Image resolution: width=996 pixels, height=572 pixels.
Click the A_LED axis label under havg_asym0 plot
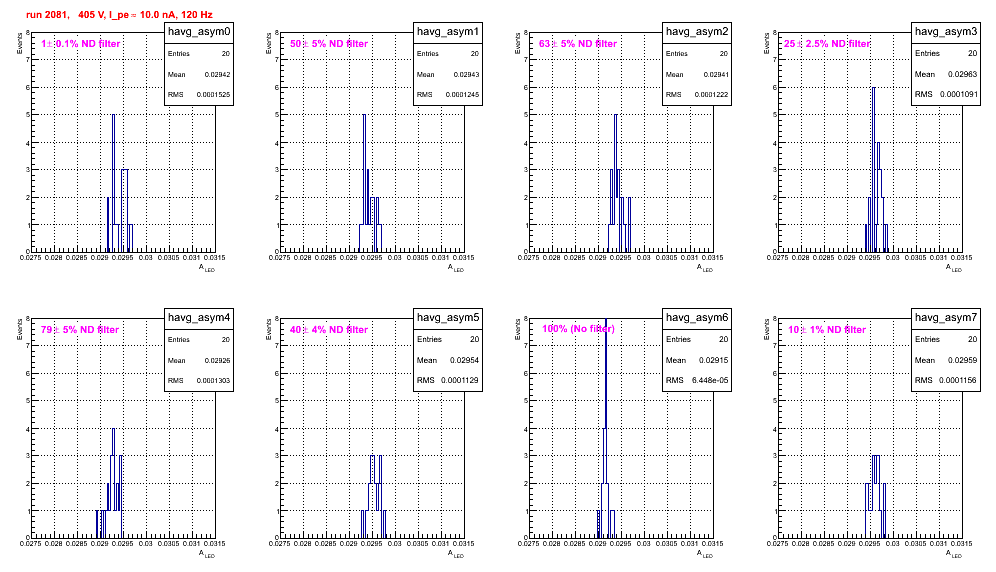(207, 268)
